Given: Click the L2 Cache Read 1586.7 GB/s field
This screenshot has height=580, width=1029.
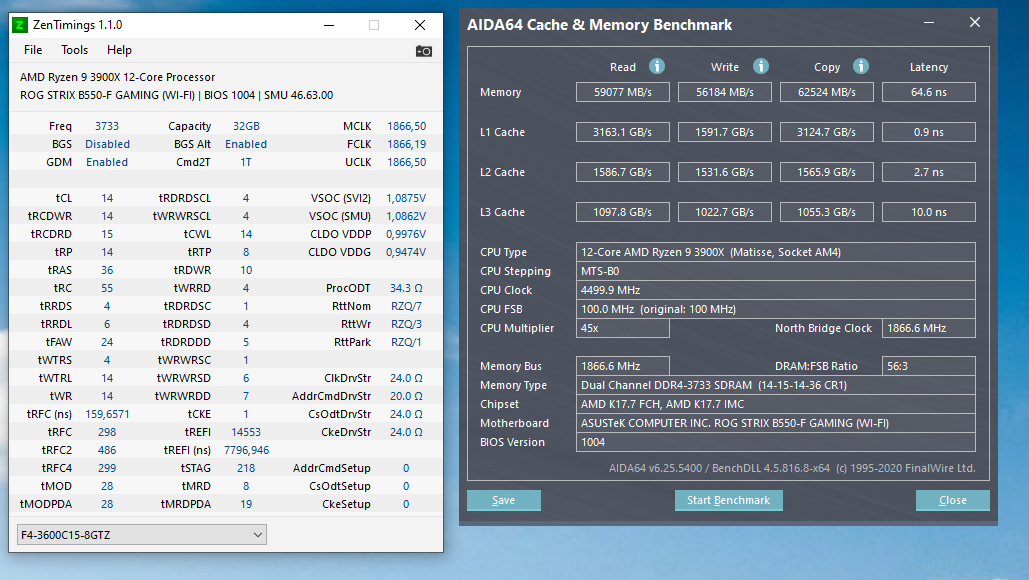Looking at the screenshot, I should coord(623,172).
